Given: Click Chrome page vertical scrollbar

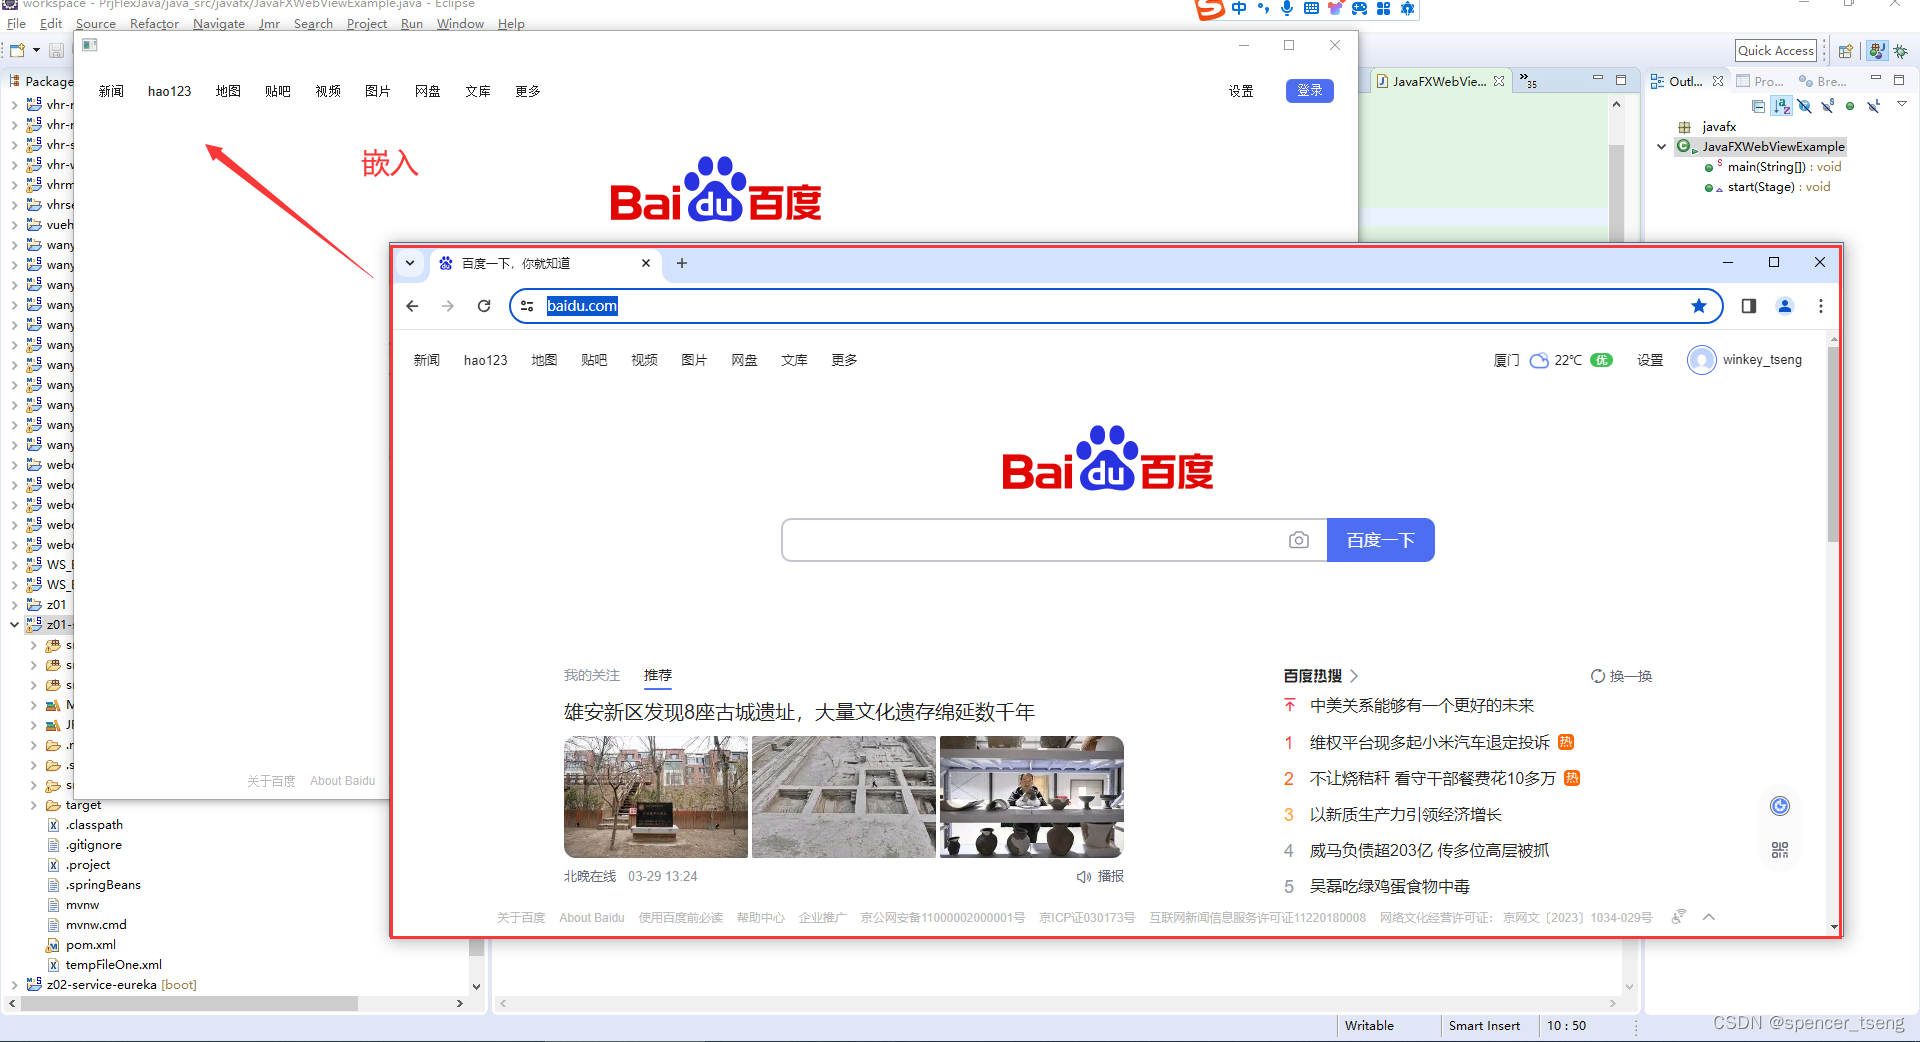Looking at the screenshot, I should [x=1834, y=445].
